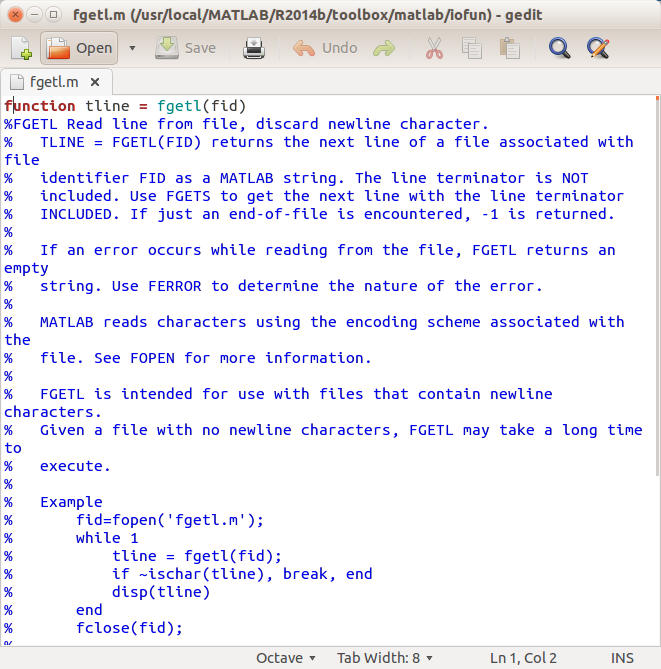Open Find with the magnifier icon
Screen dimensions: 661x669
(559, 48)
